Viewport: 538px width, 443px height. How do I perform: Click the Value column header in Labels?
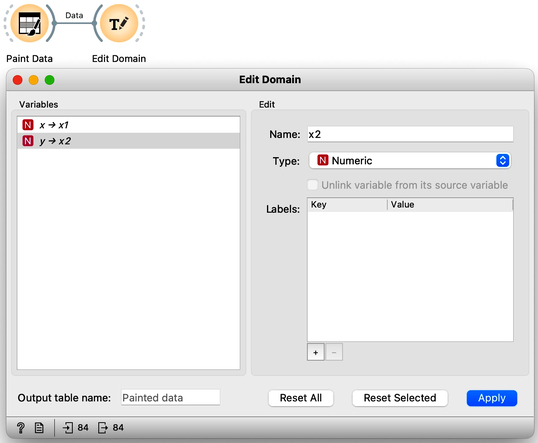coord(450,205)
